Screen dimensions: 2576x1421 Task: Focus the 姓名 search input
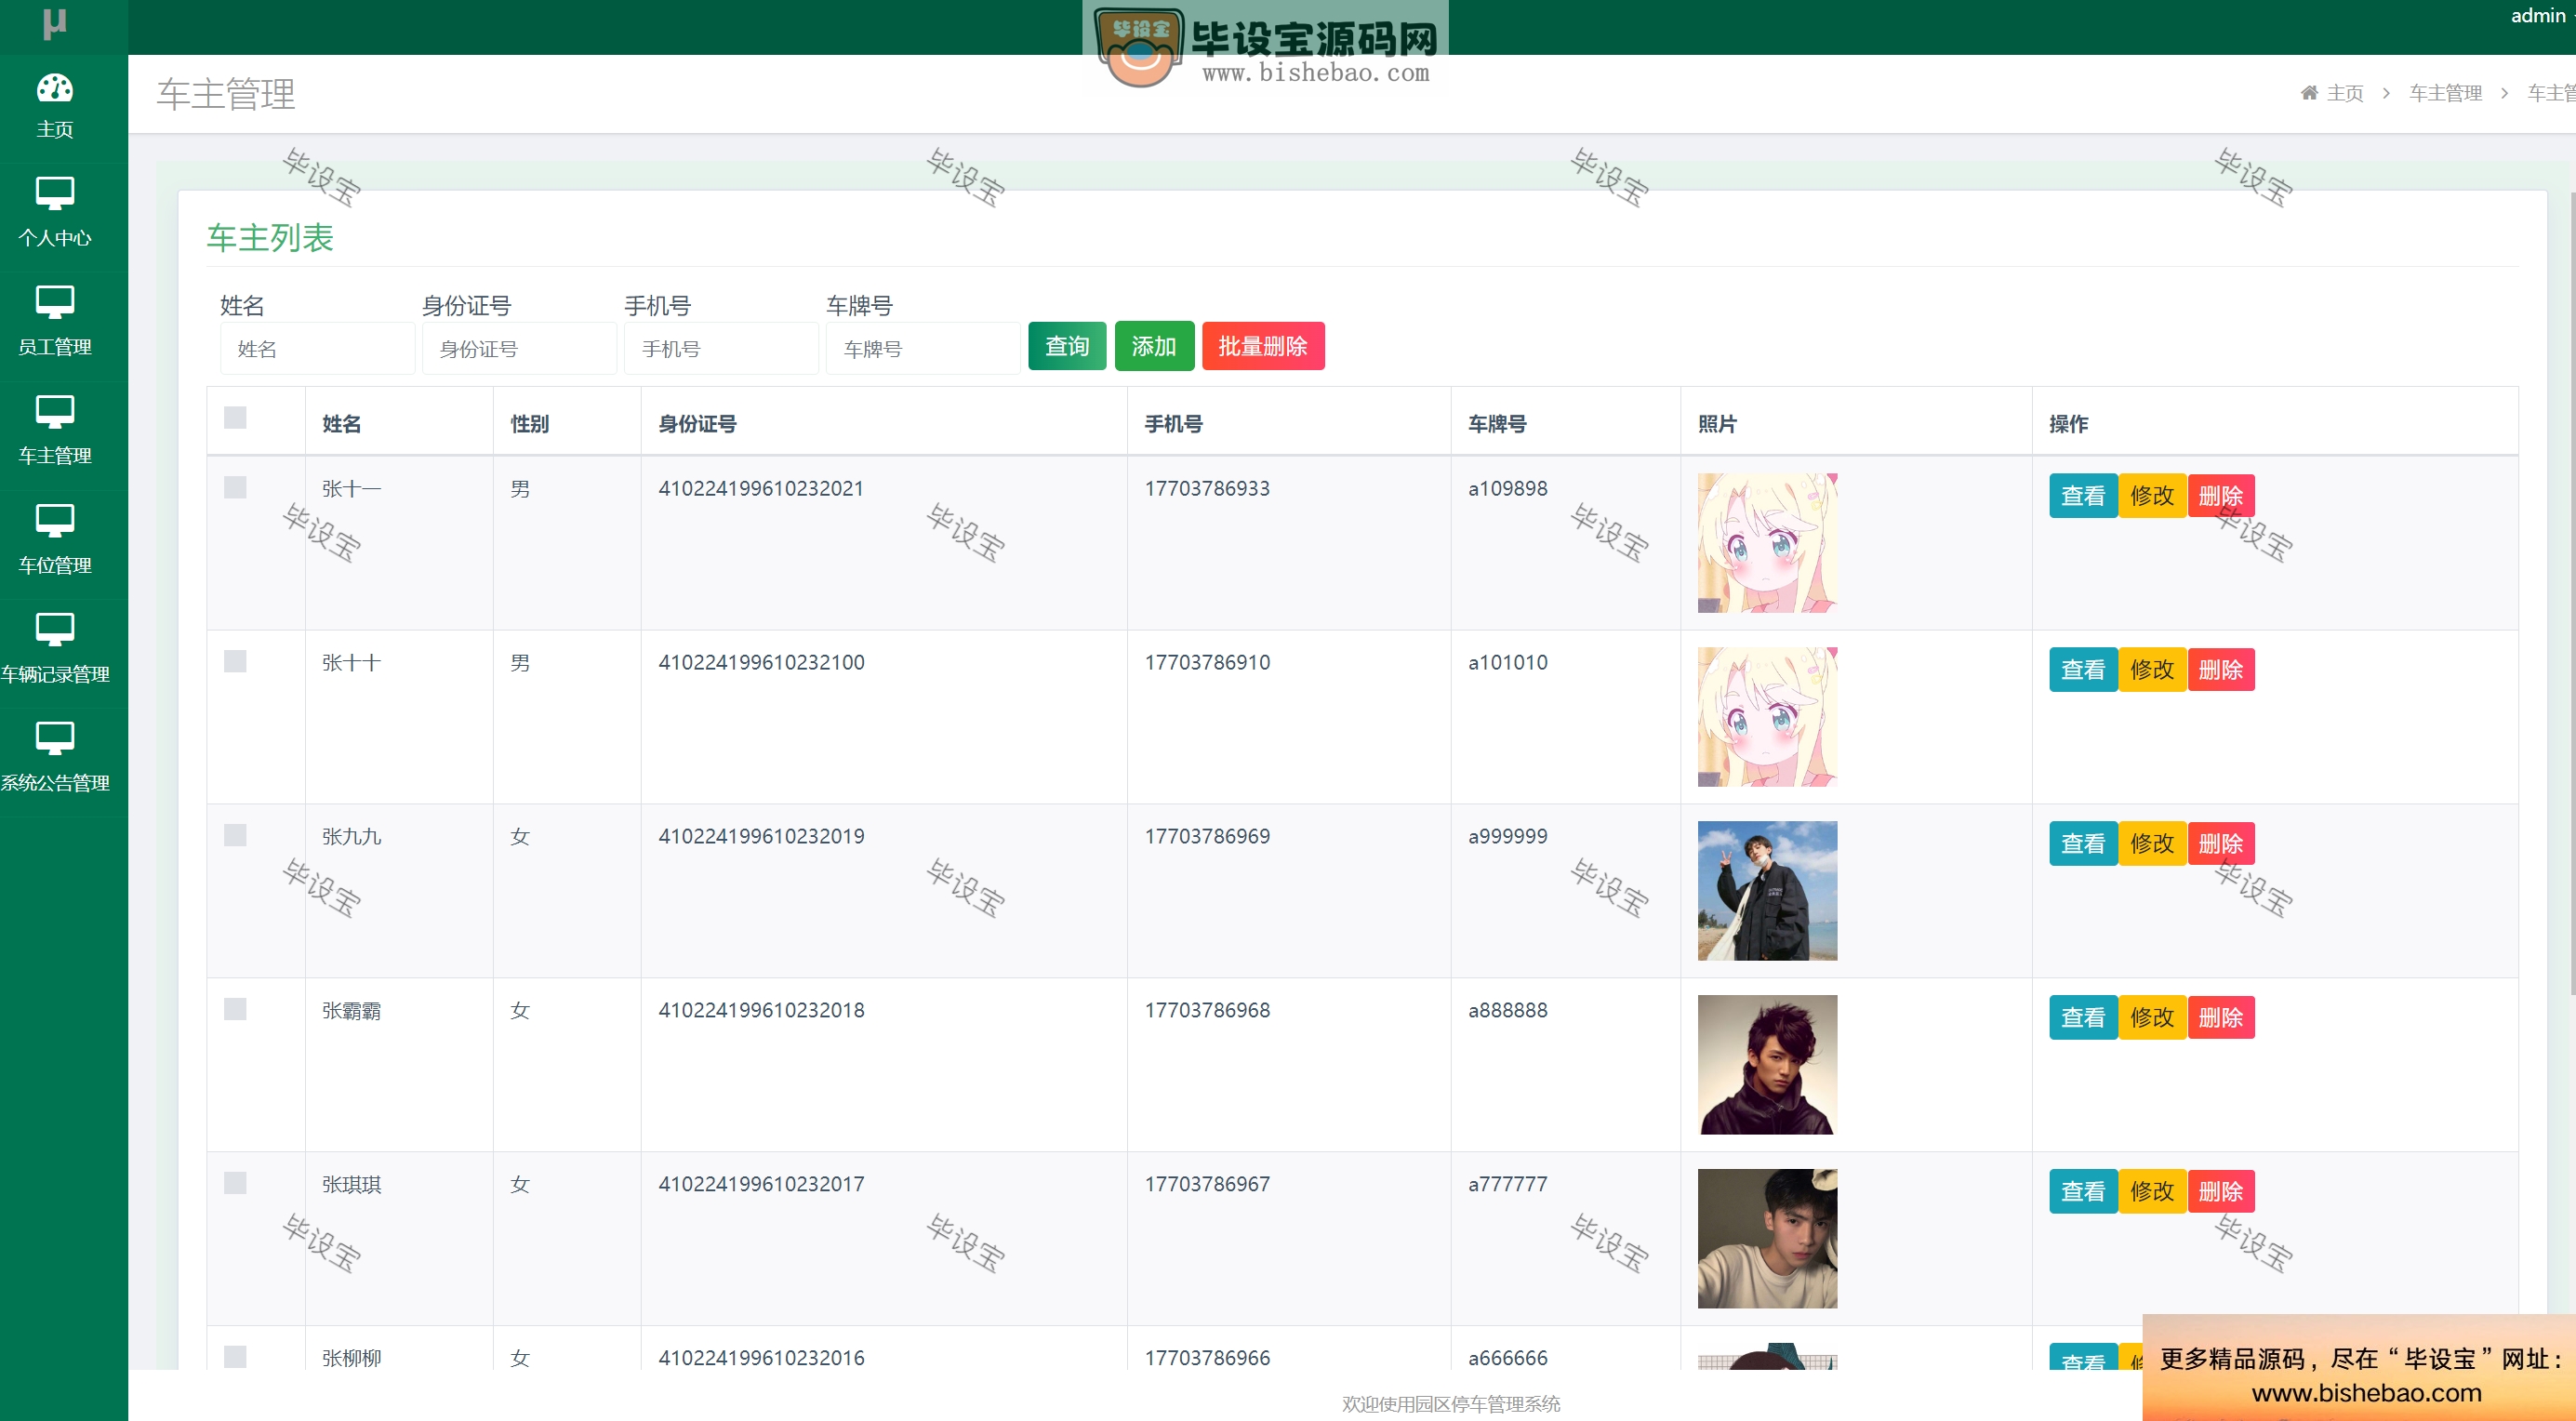click(x=317, y=348)
